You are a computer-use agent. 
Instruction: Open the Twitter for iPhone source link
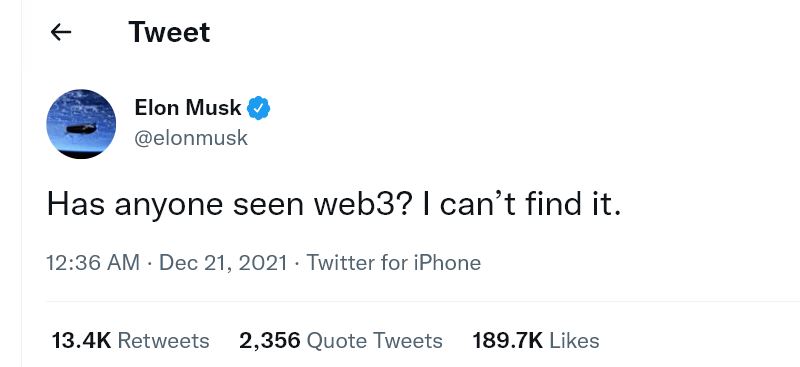click(393, 263)
